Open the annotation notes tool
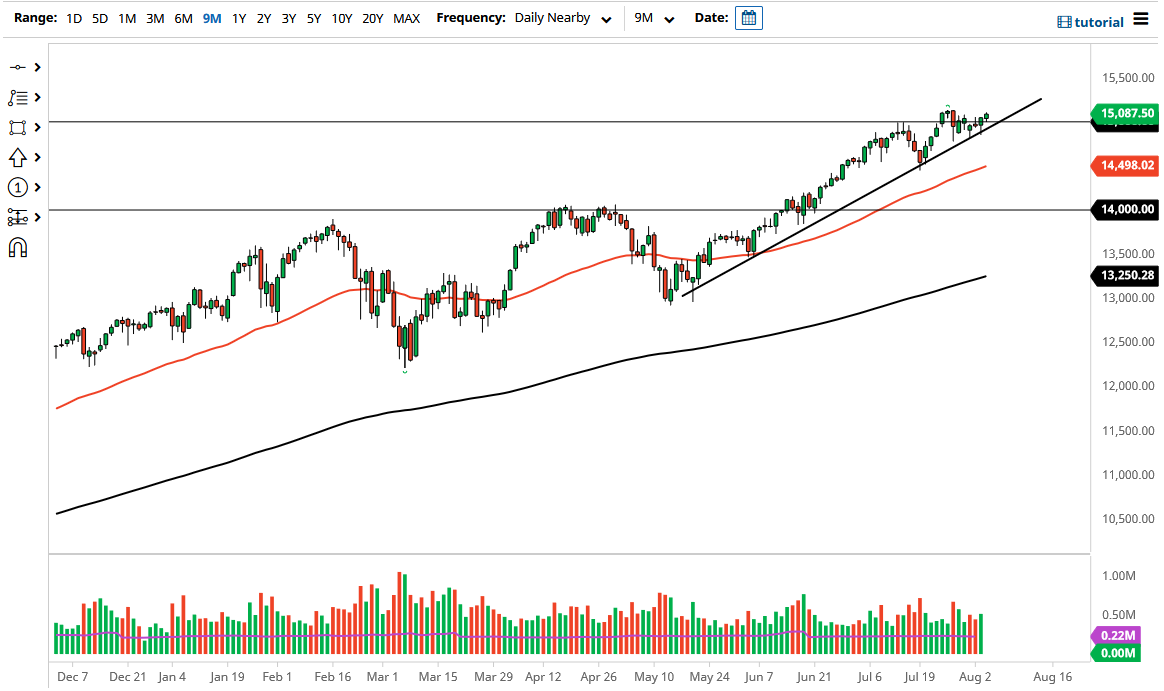 tap(17, 97)
